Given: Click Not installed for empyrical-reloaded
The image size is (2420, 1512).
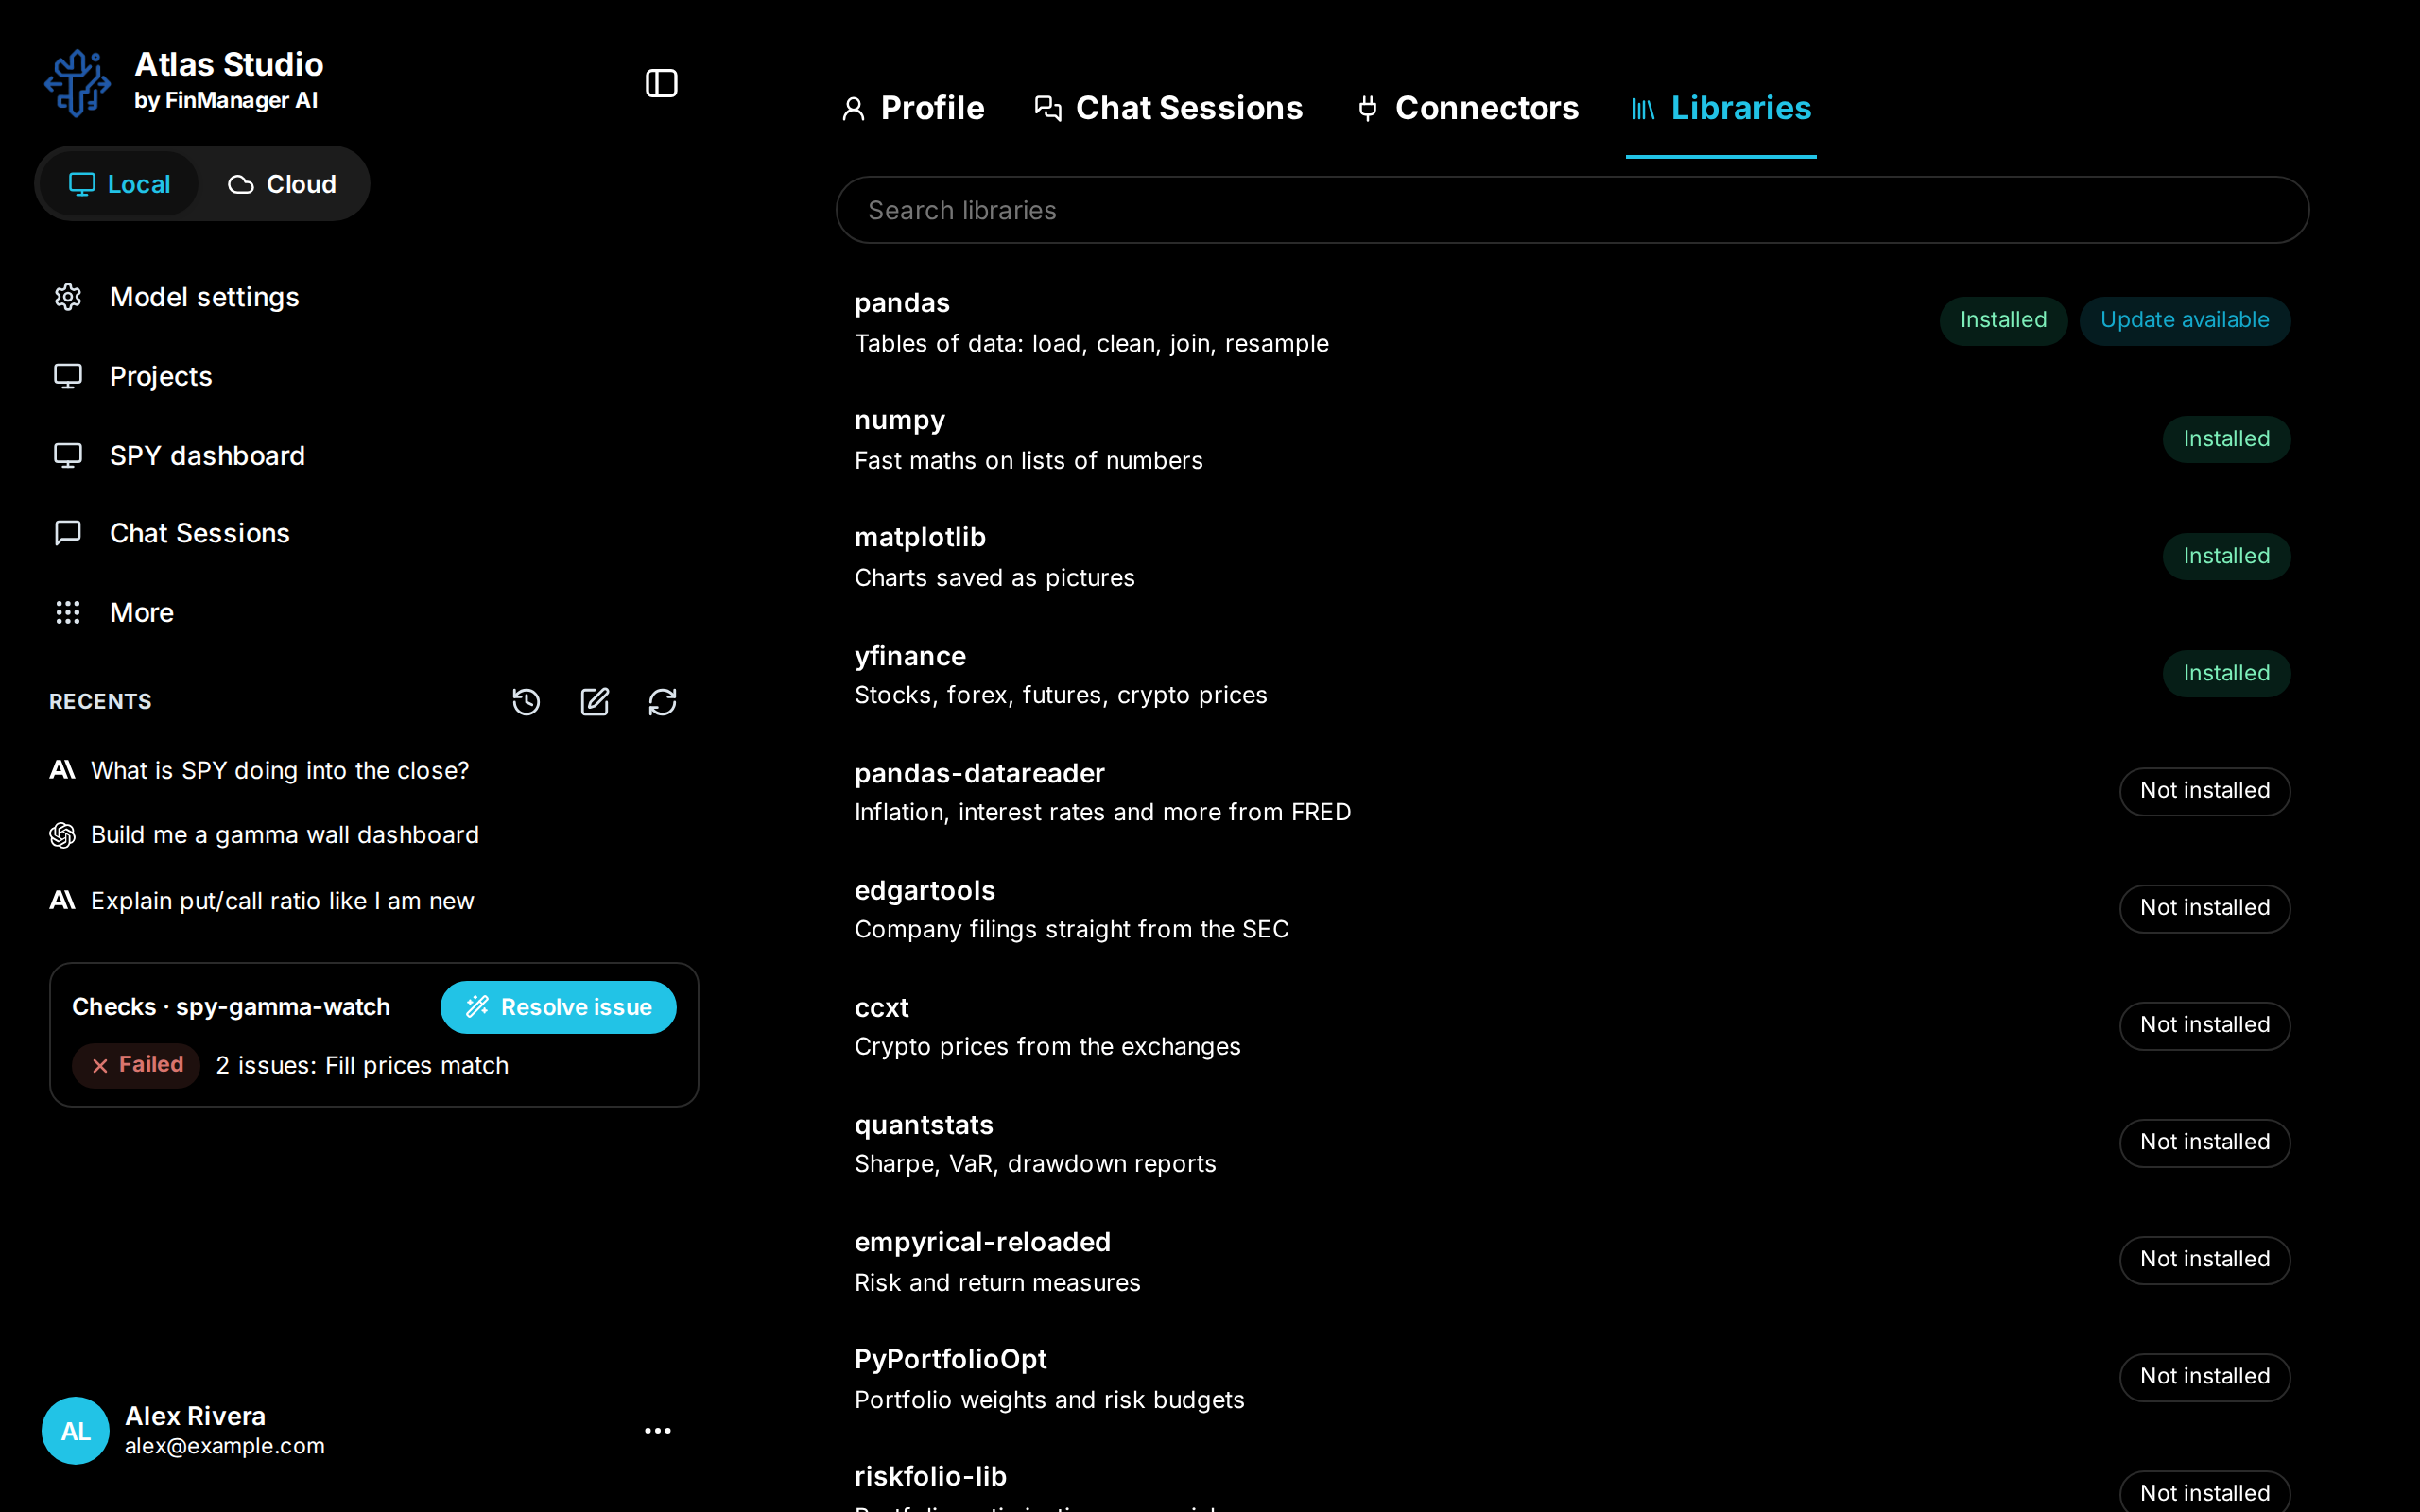Looking at the screenshot, I should tap(2204, 1259).
